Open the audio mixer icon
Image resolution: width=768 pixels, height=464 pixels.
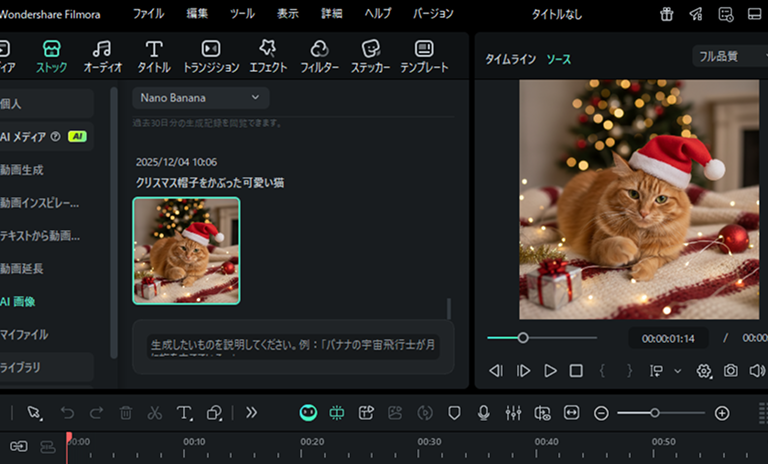[513, 413]
